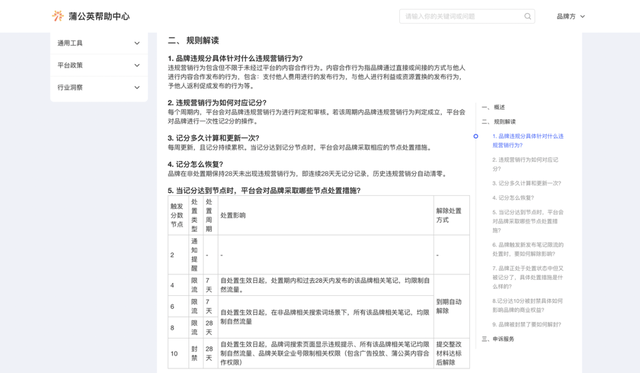
Task: Click the heading 二、规则解读
Action: 193,40
